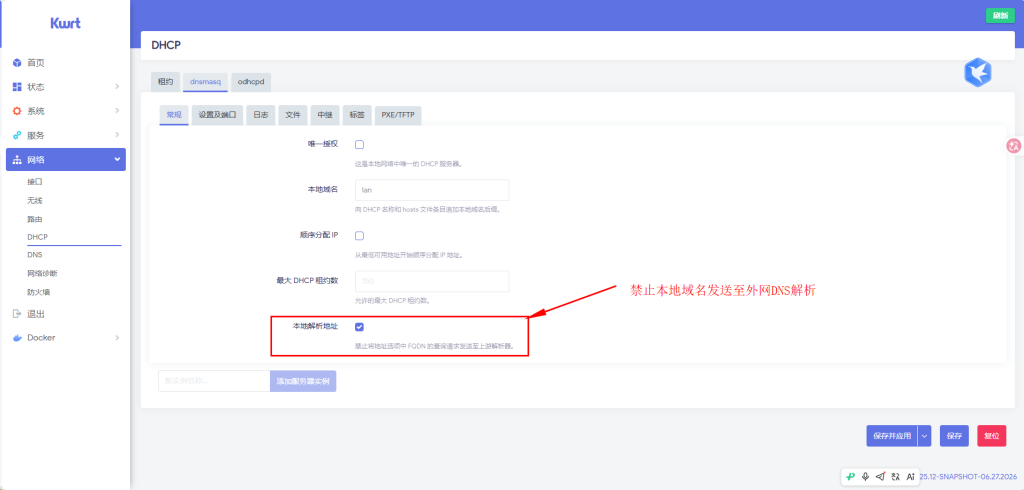Select the 设置及端口 sub-tab
This screenshot has height=490, width=1024.
click(x=217, y=114)
